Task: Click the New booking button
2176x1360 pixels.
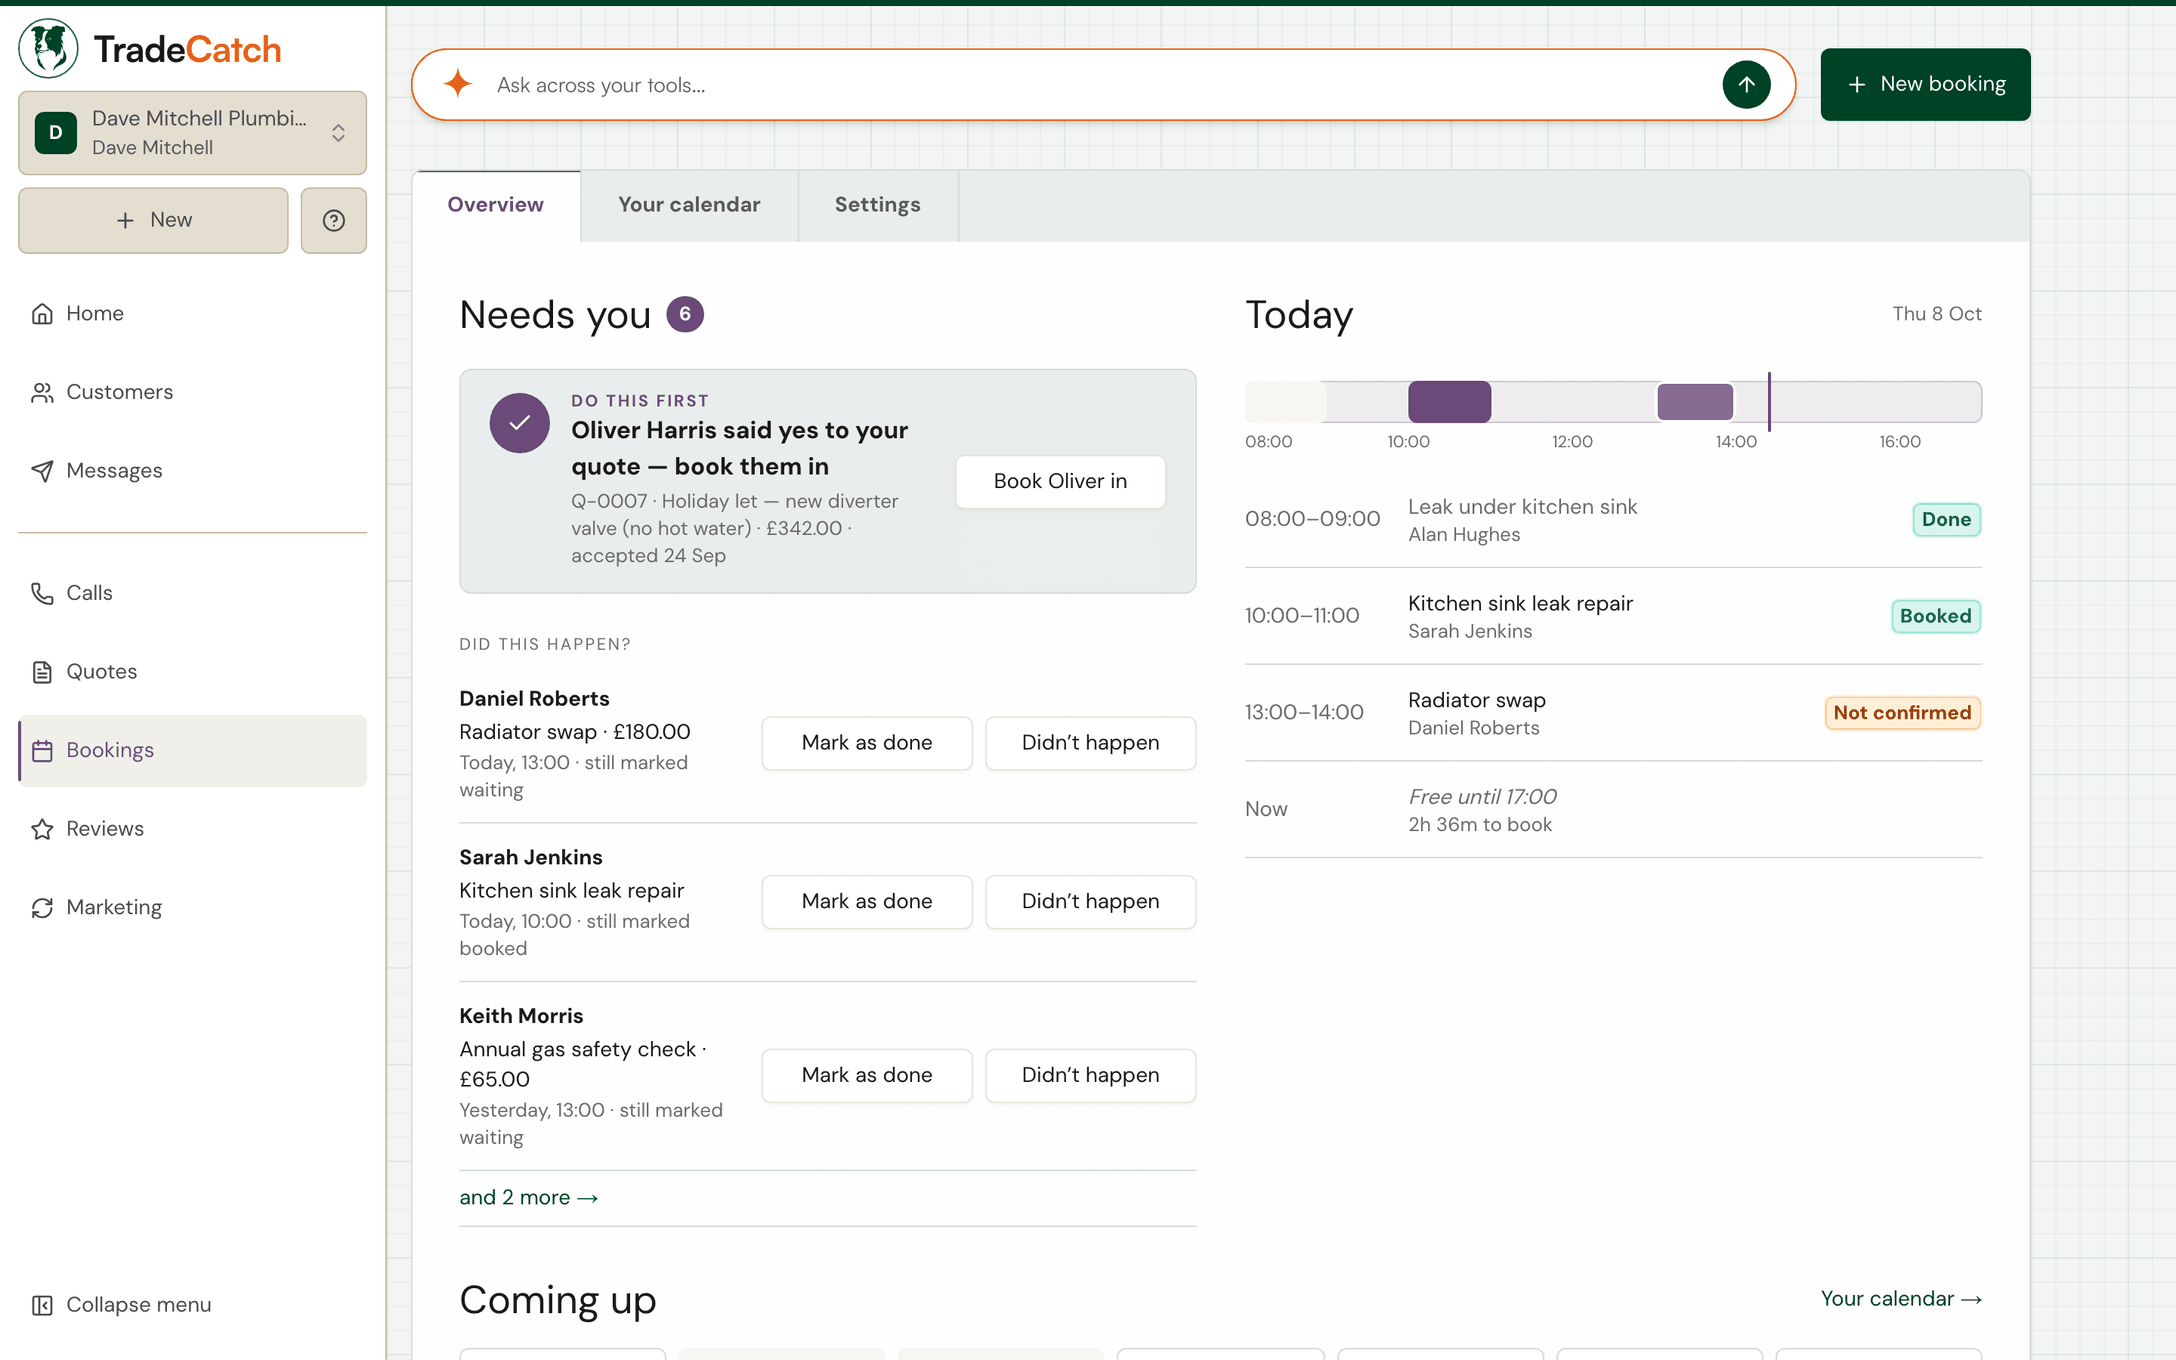Action: click(x=1925, y=84)
